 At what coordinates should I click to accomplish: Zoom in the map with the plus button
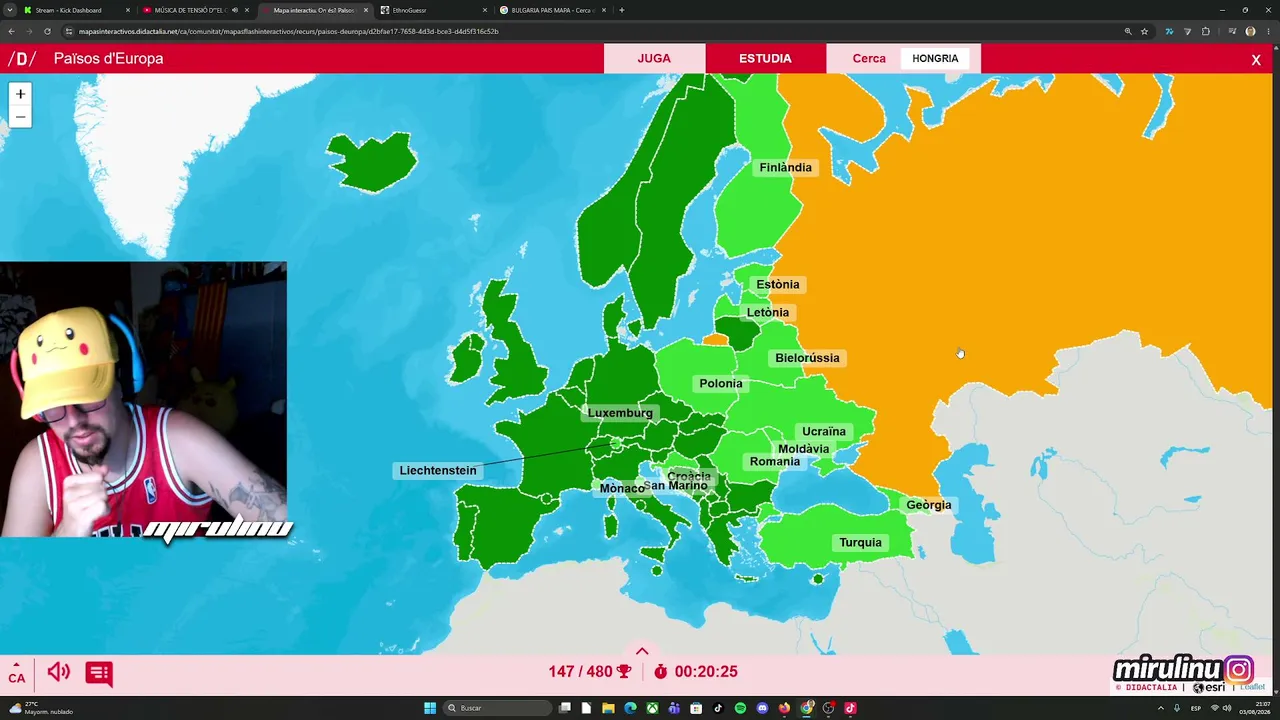click(20, 94)
